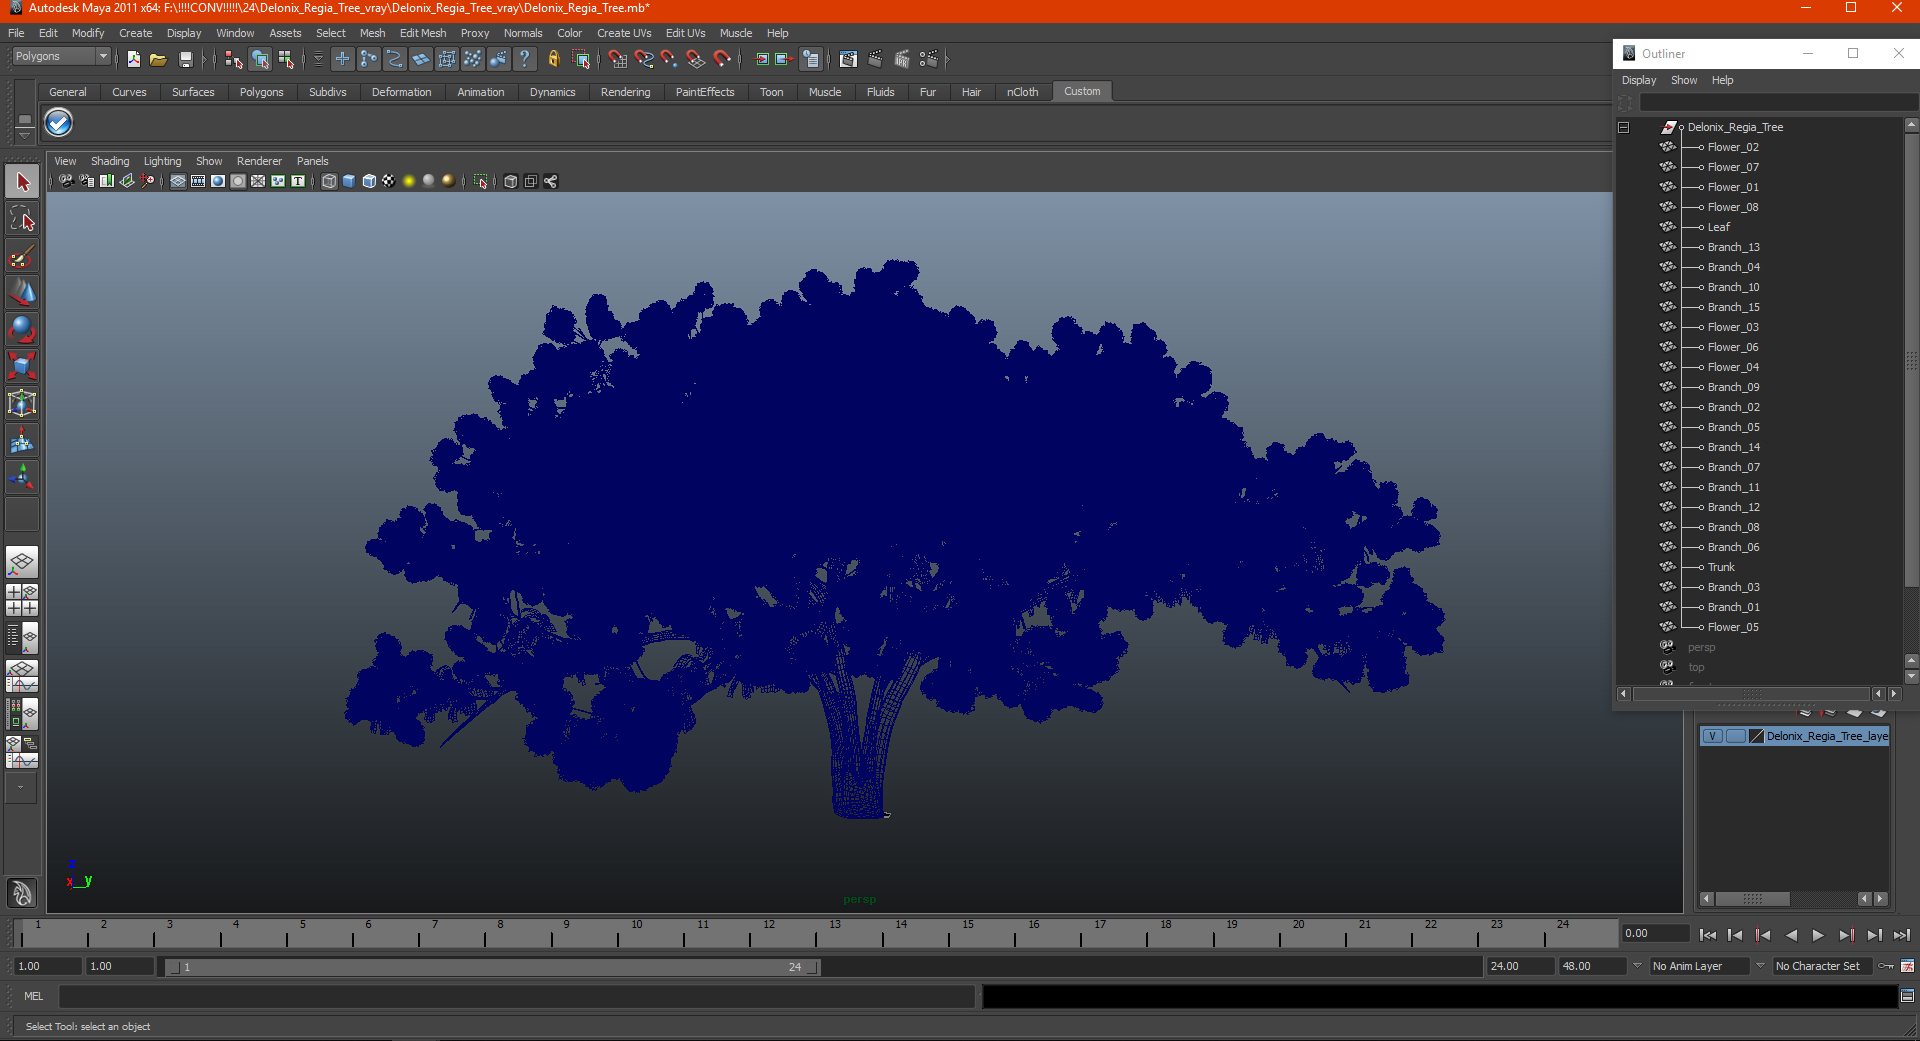Viewport: 1920px width, 1041px height.
Task: Toggle Use All Lights yellow sphere icon
Action: 409,181
